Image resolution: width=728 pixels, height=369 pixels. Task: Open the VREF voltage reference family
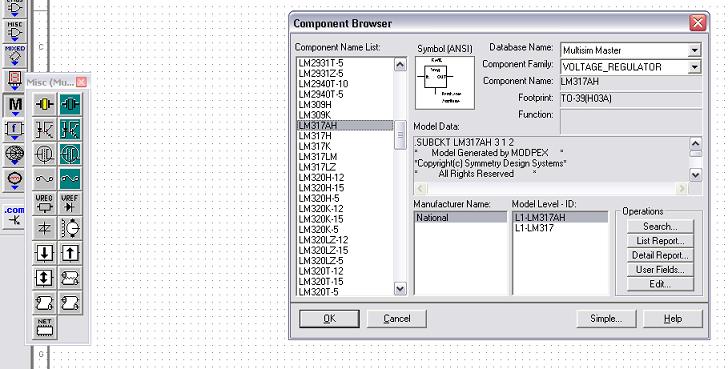[70, 204]
